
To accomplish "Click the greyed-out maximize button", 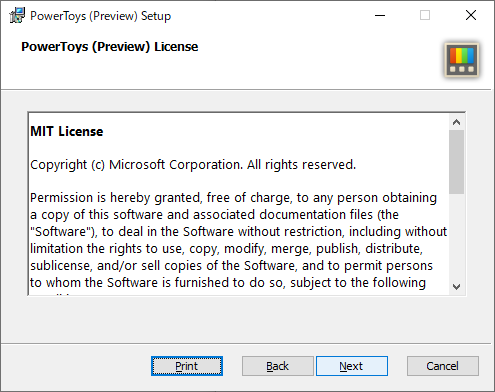I will [425, 15].
